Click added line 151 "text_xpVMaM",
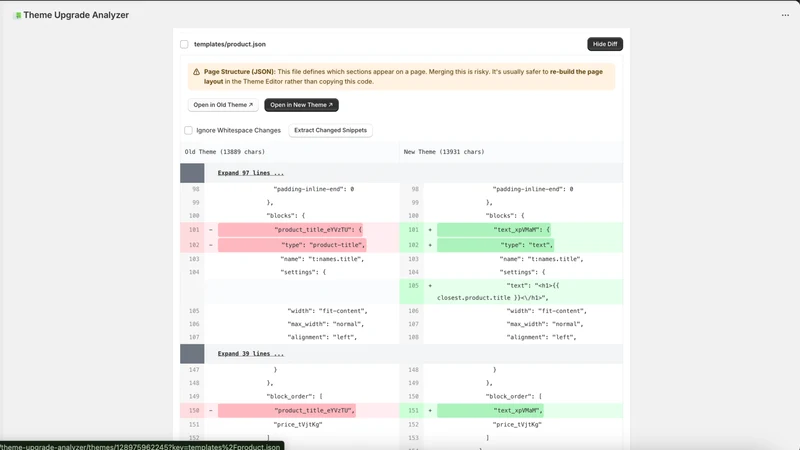This screenshot has height=450, width=800. pos(490,410)
